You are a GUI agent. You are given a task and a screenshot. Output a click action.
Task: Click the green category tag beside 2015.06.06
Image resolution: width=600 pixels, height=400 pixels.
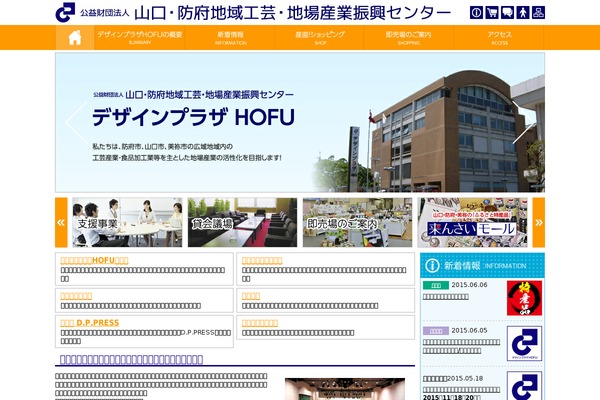[435, 285]
